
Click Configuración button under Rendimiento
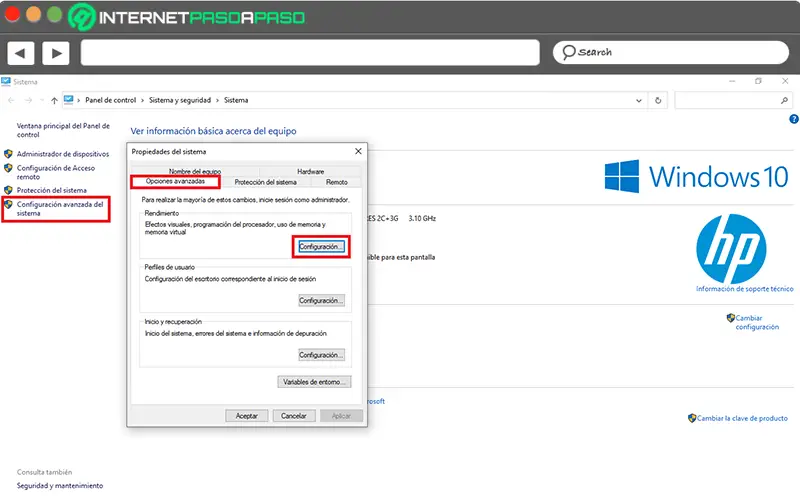click(321, 247)
